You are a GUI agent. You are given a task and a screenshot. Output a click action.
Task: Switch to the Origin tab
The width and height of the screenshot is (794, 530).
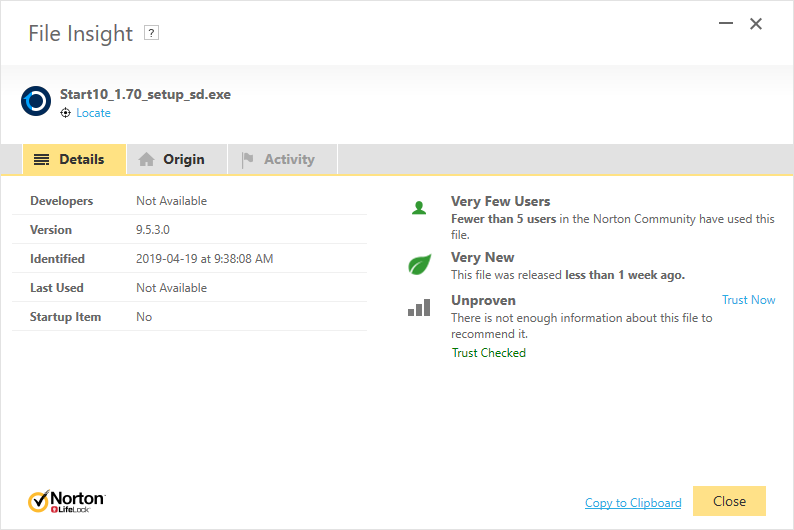[177, 159]
